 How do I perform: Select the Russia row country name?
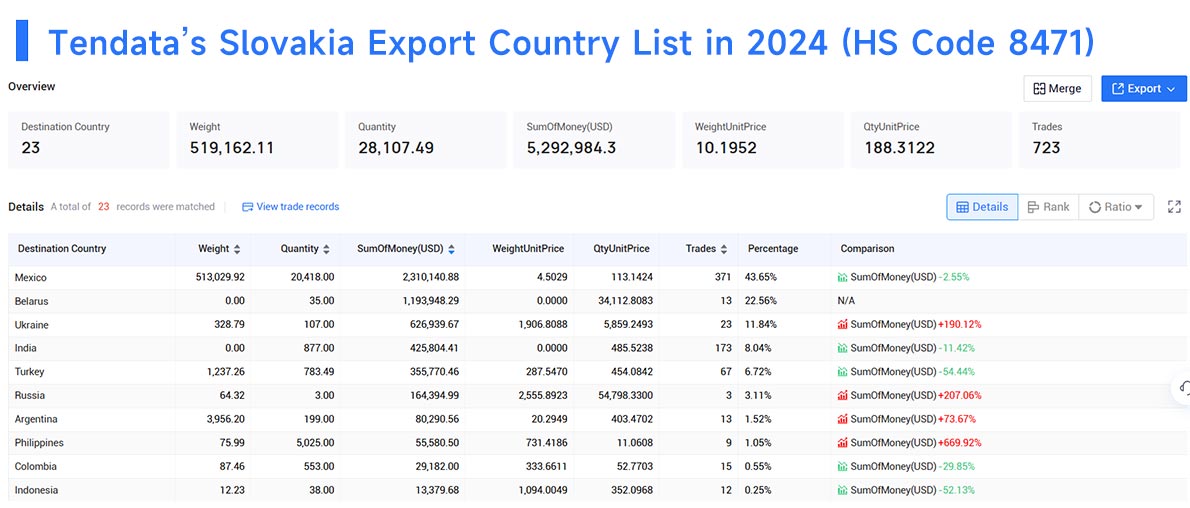click(x=30, y=395)
